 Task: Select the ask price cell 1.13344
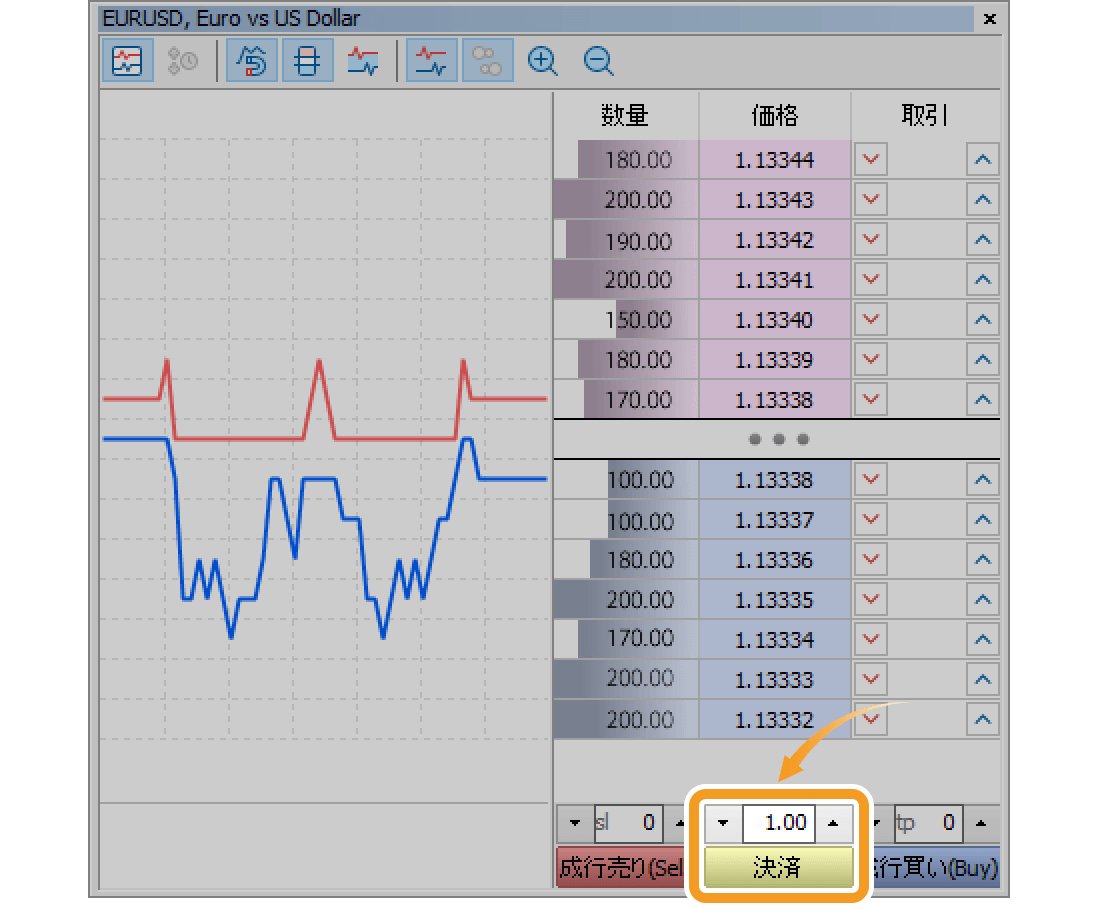click(x=774, y=160)
